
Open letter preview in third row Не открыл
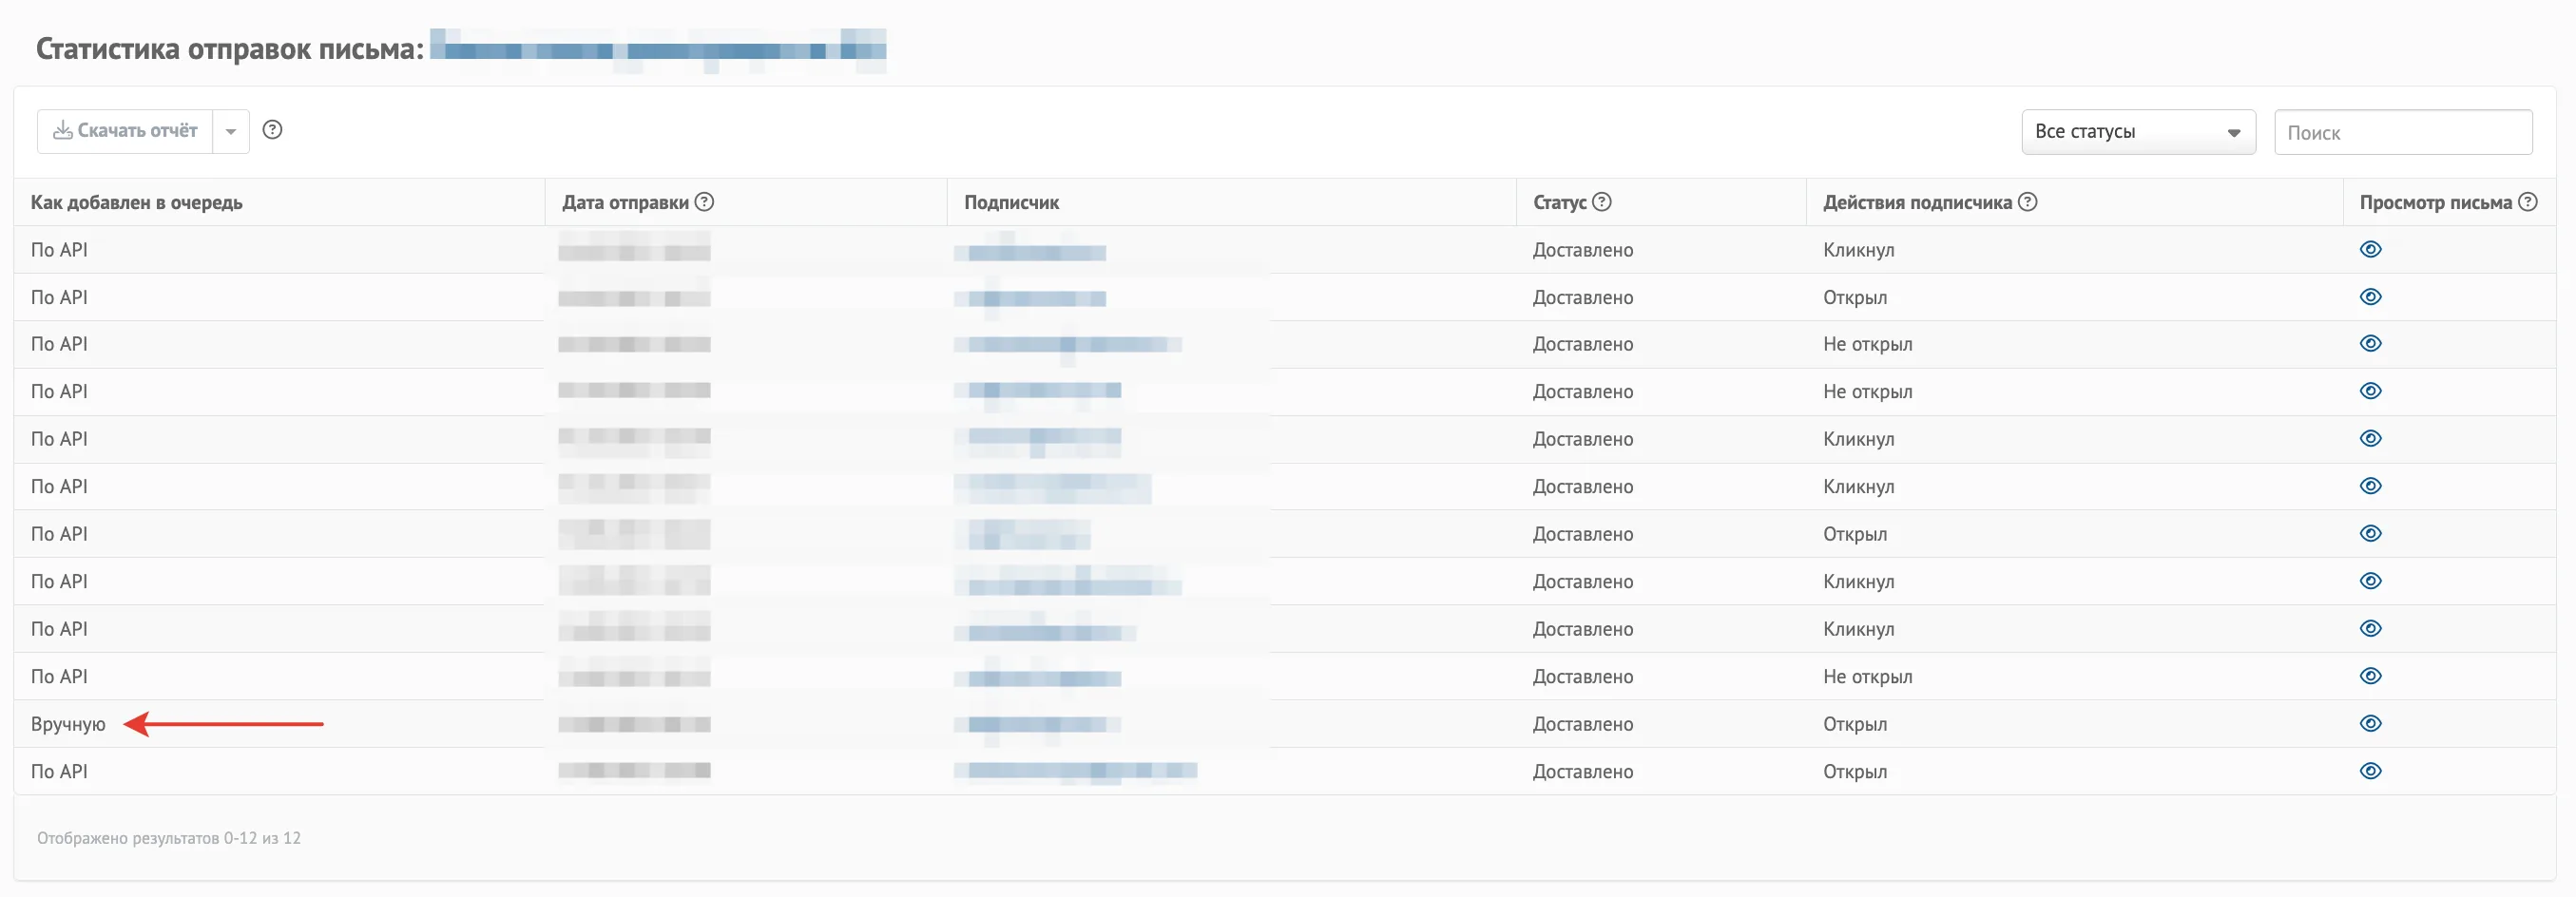pos(2370,343)
